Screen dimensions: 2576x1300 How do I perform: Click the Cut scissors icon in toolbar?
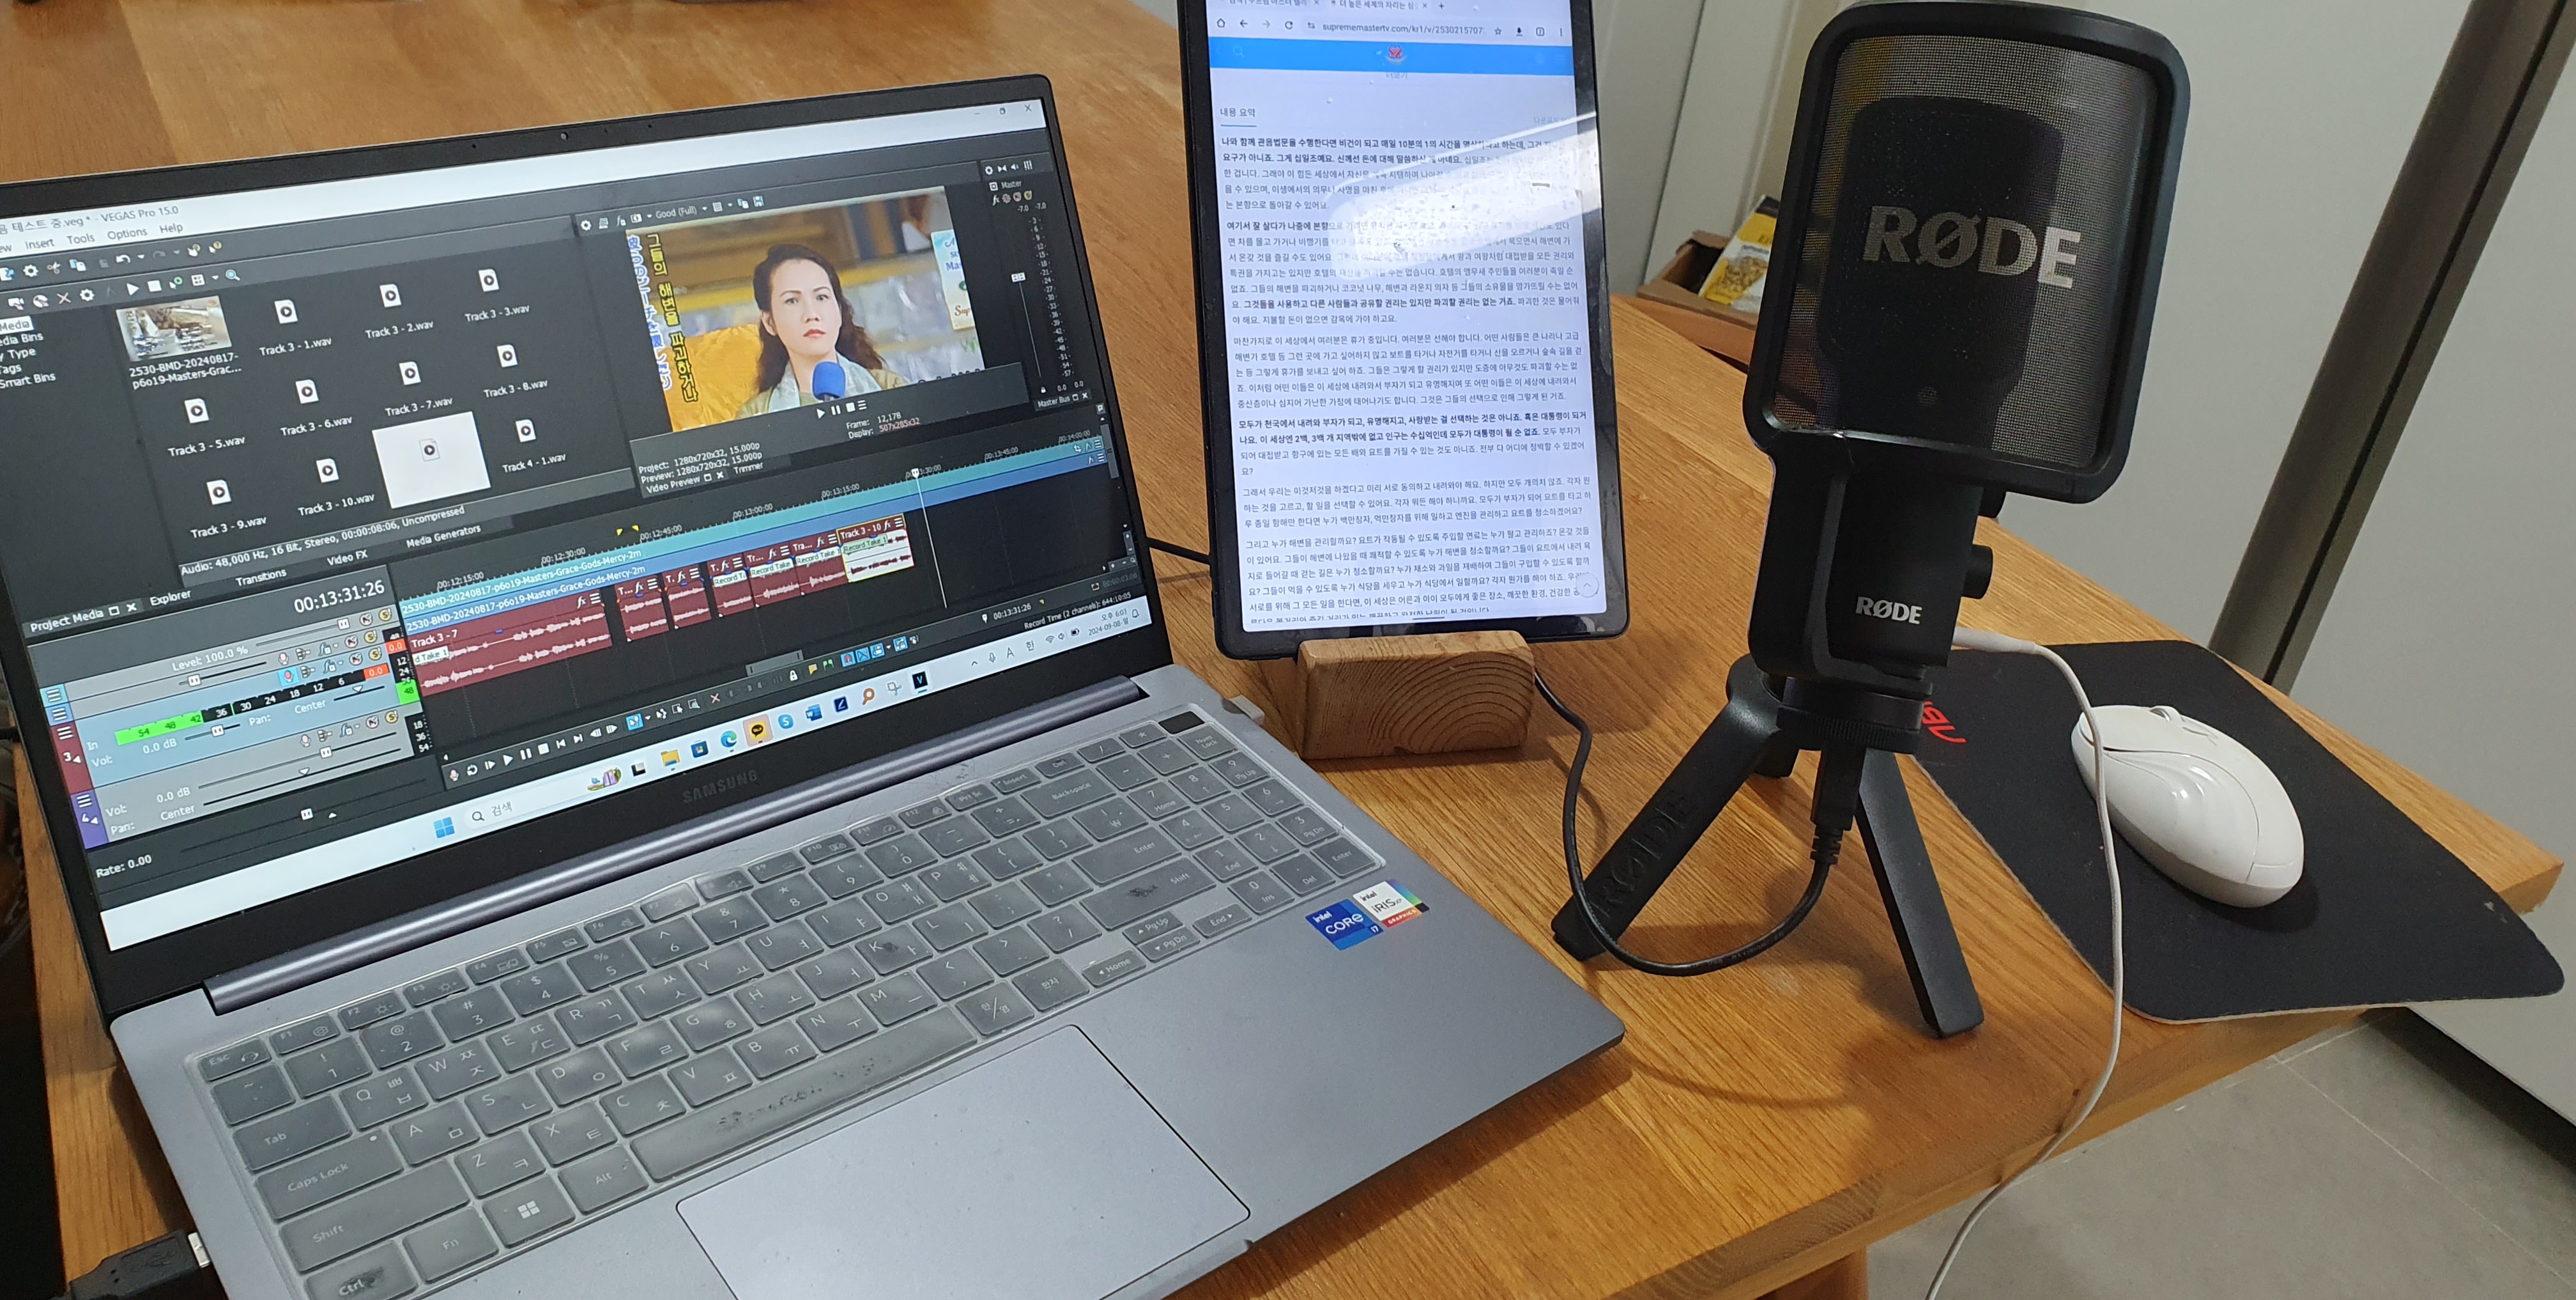54,268
